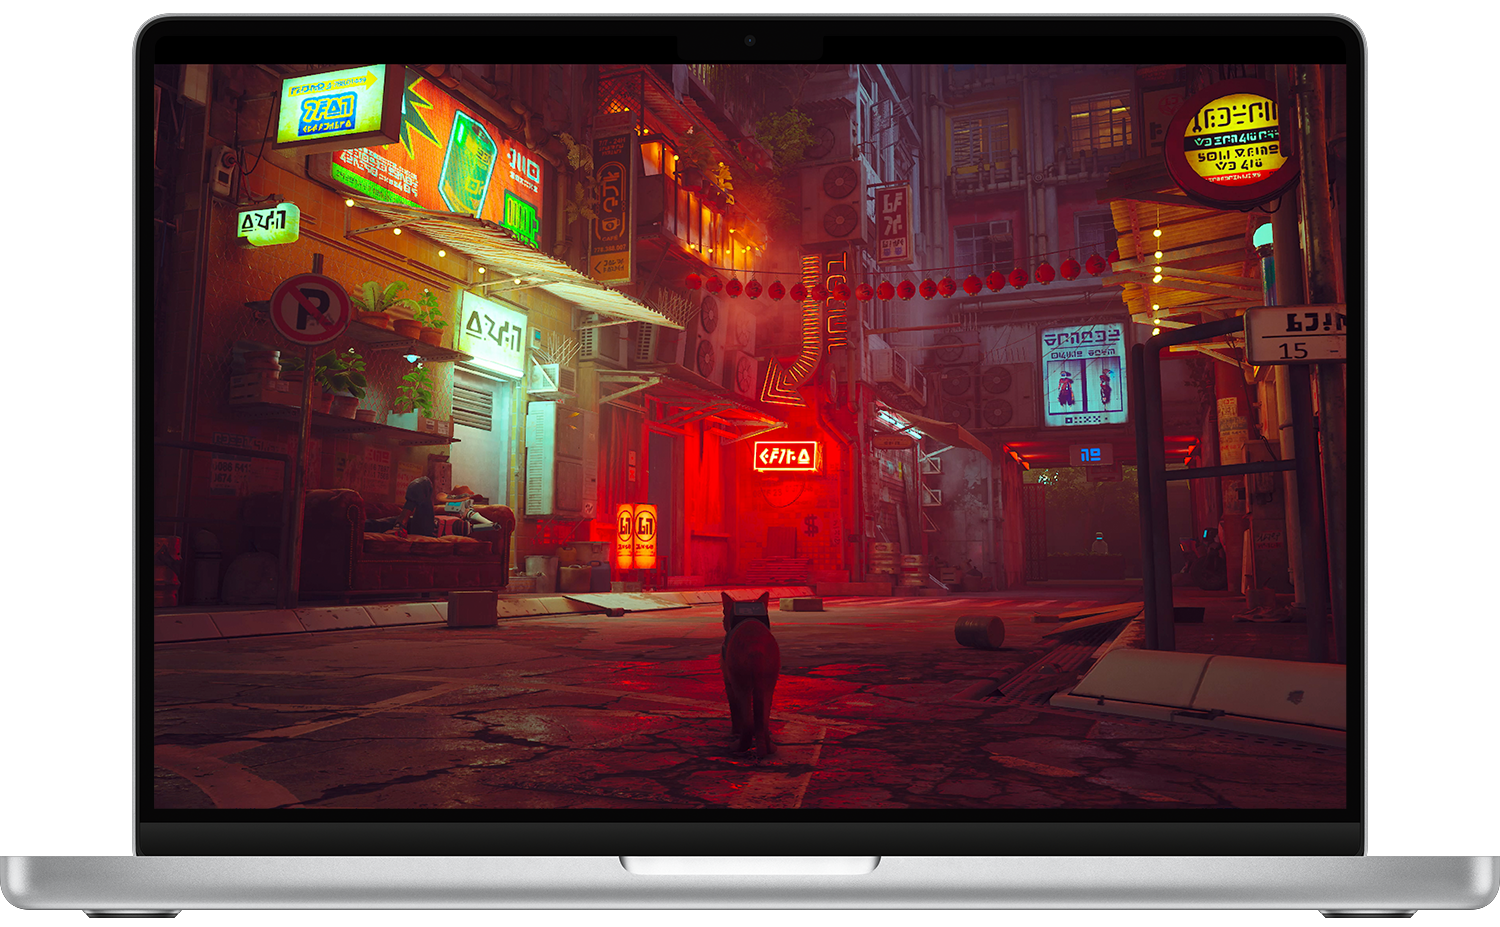This screenshot has height=927, width=1500.
Task: Click the blue poster with two figures
Action: pyautogui.click(x=1083, y=374)
